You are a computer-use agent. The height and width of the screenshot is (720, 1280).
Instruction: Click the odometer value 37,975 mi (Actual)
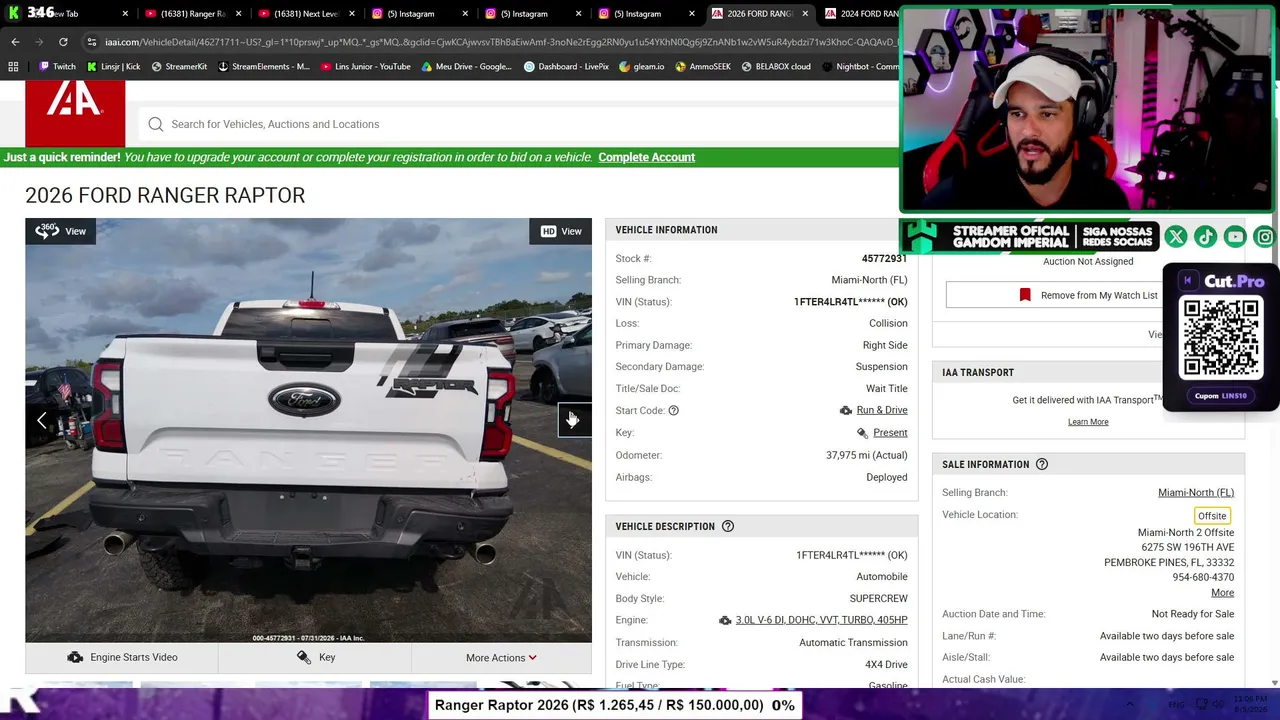866,455
